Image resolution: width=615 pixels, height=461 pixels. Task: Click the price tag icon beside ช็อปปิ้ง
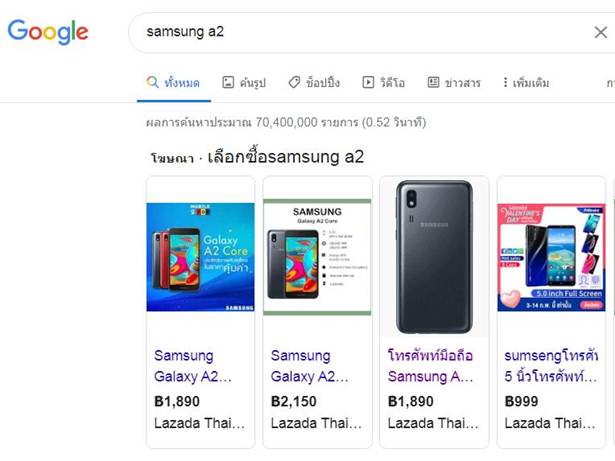(294, 82)
